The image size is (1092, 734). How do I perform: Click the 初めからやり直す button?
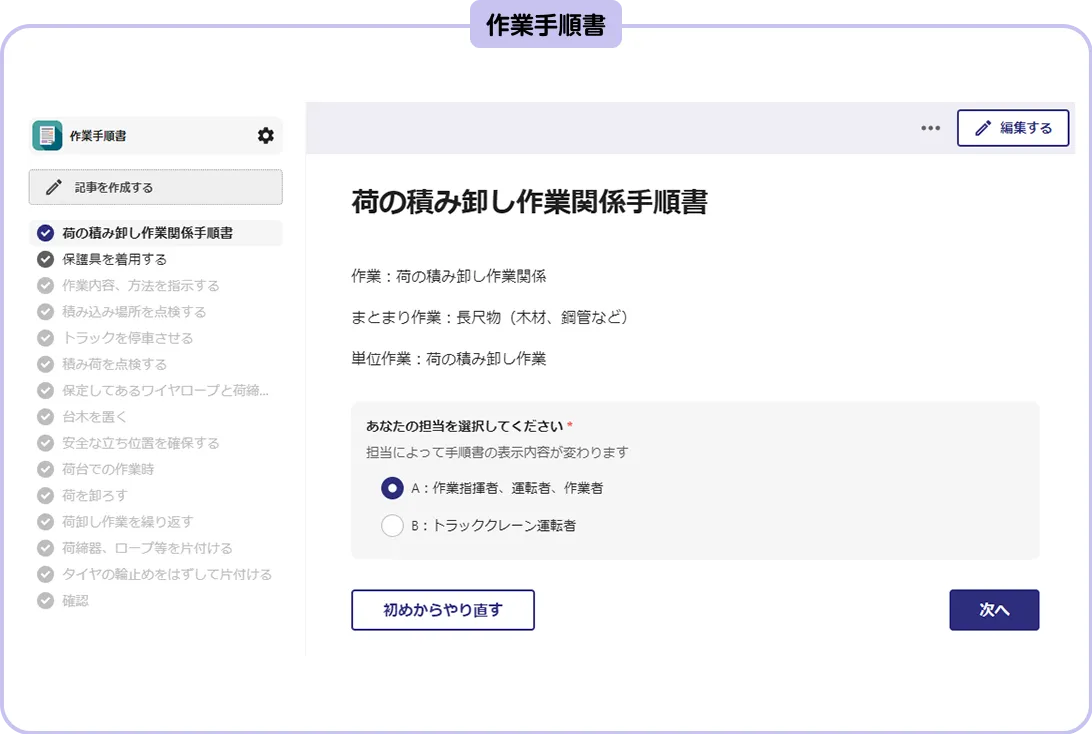(x=443, y=610)
